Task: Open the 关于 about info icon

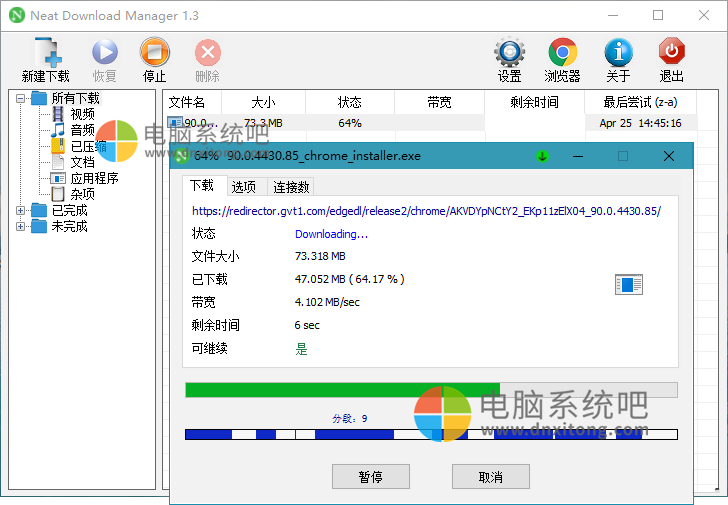Action: tap(618, 52)
